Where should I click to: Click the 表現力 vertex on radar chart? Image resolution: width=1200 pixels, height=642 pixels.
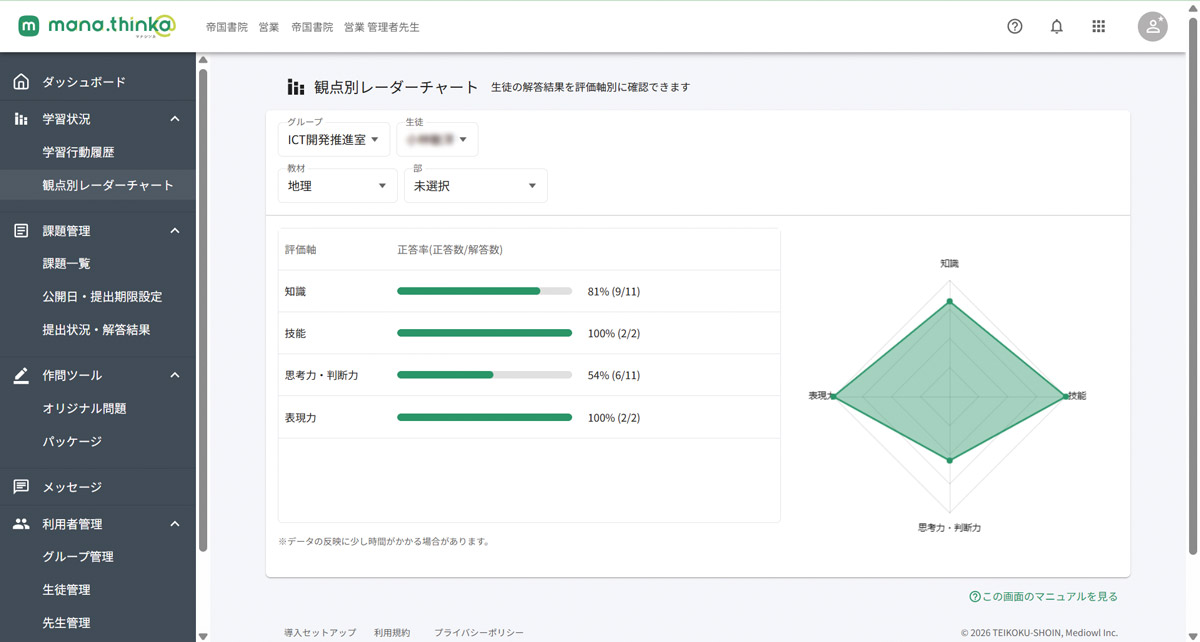point(834,397)
